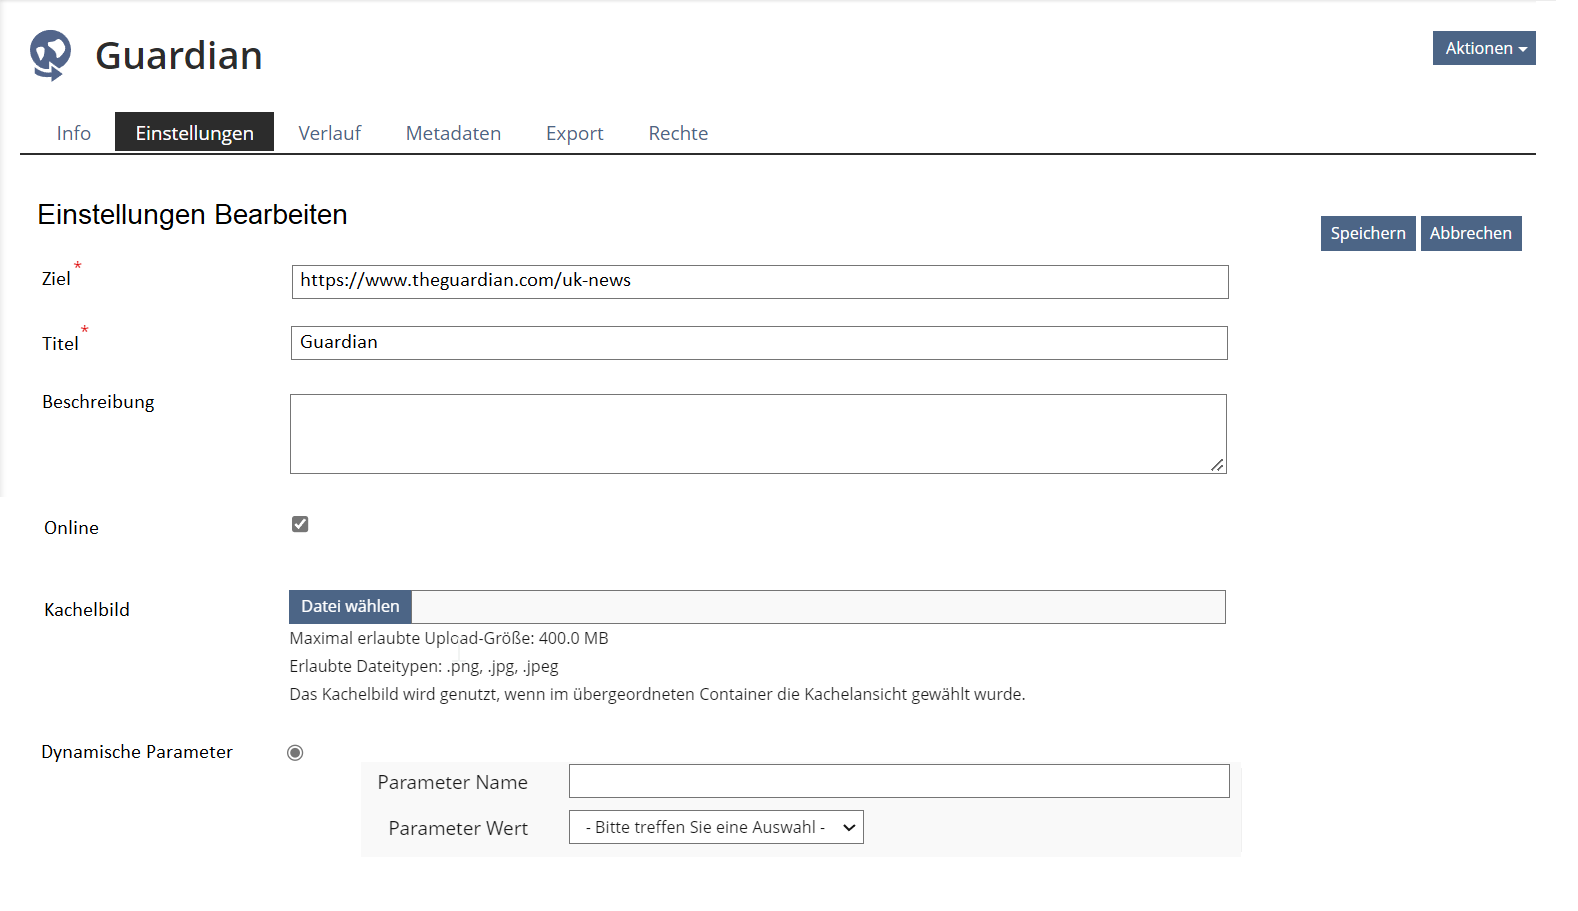Open the Aktionen dropdown menu
The image size is (1578, 911).
pos(1483,48)
